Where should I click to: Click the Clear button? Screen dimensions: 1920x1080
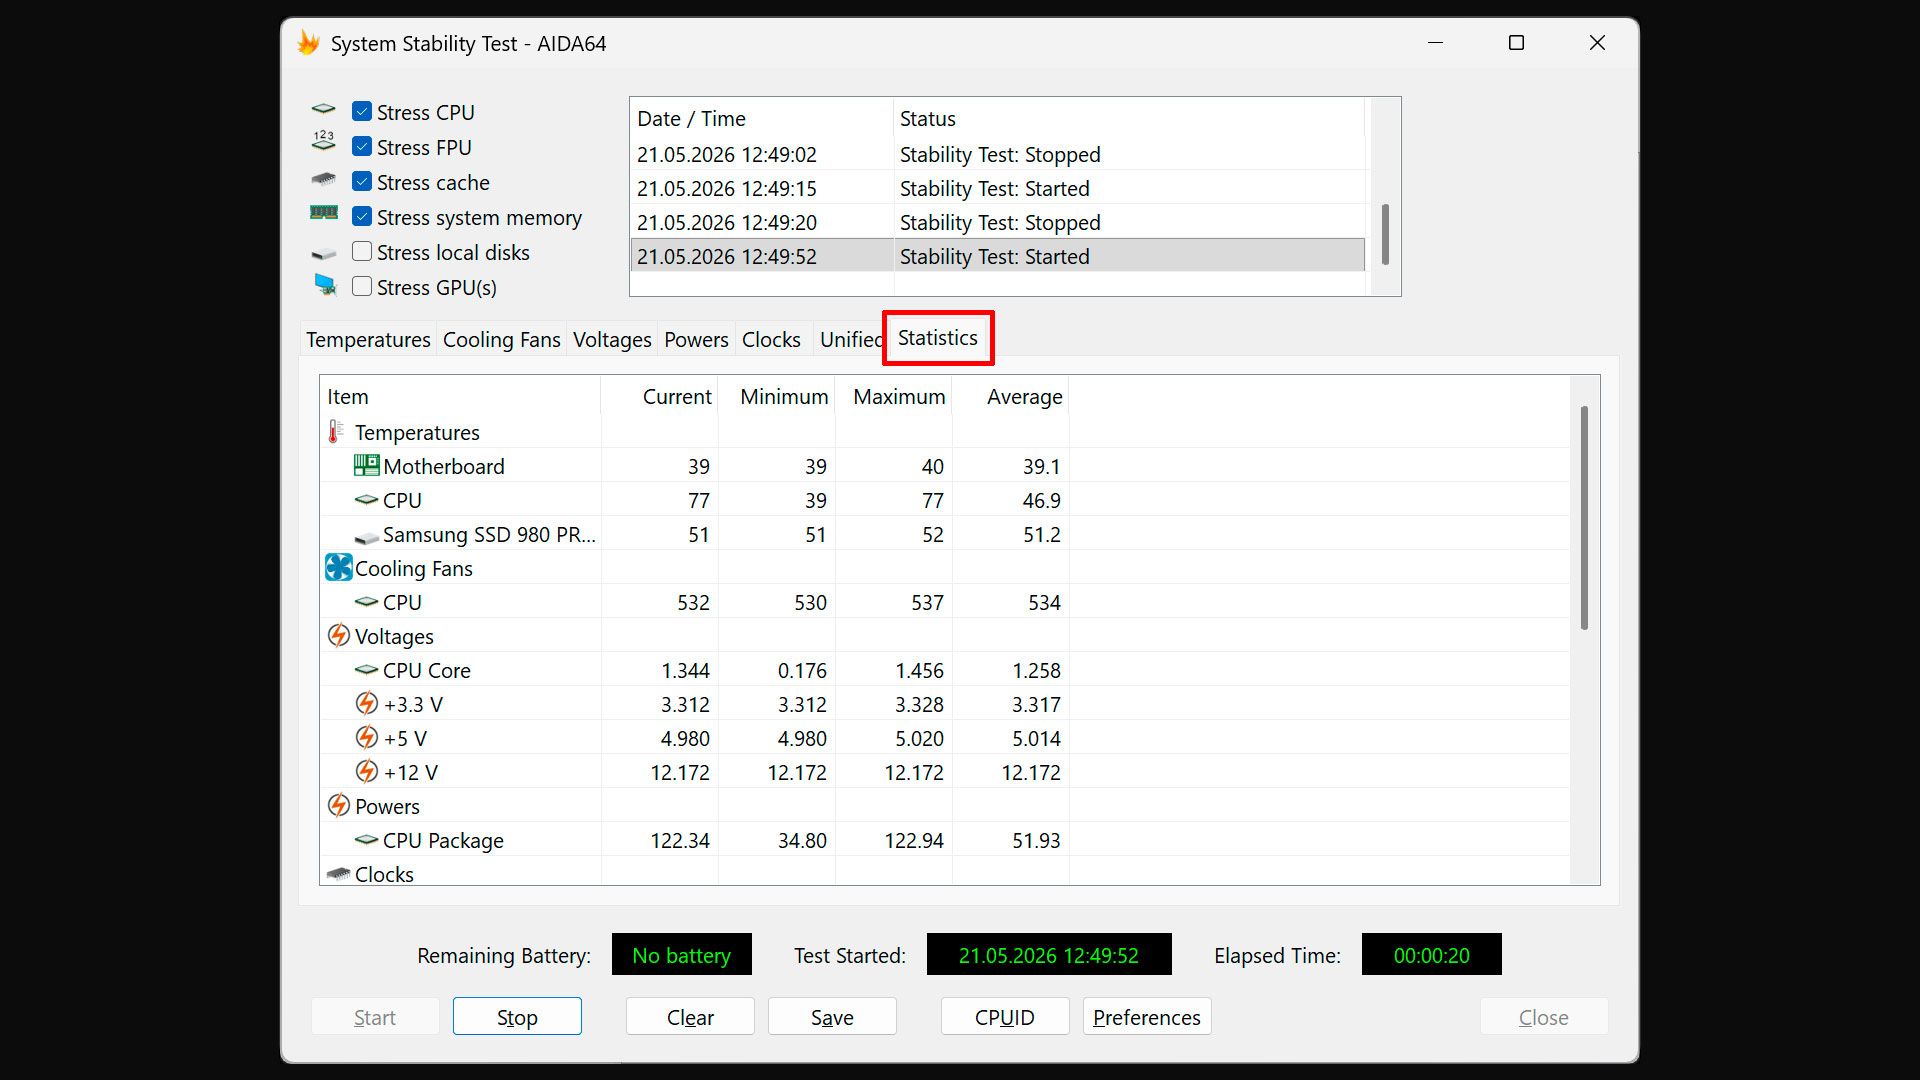click(690, 1016)
